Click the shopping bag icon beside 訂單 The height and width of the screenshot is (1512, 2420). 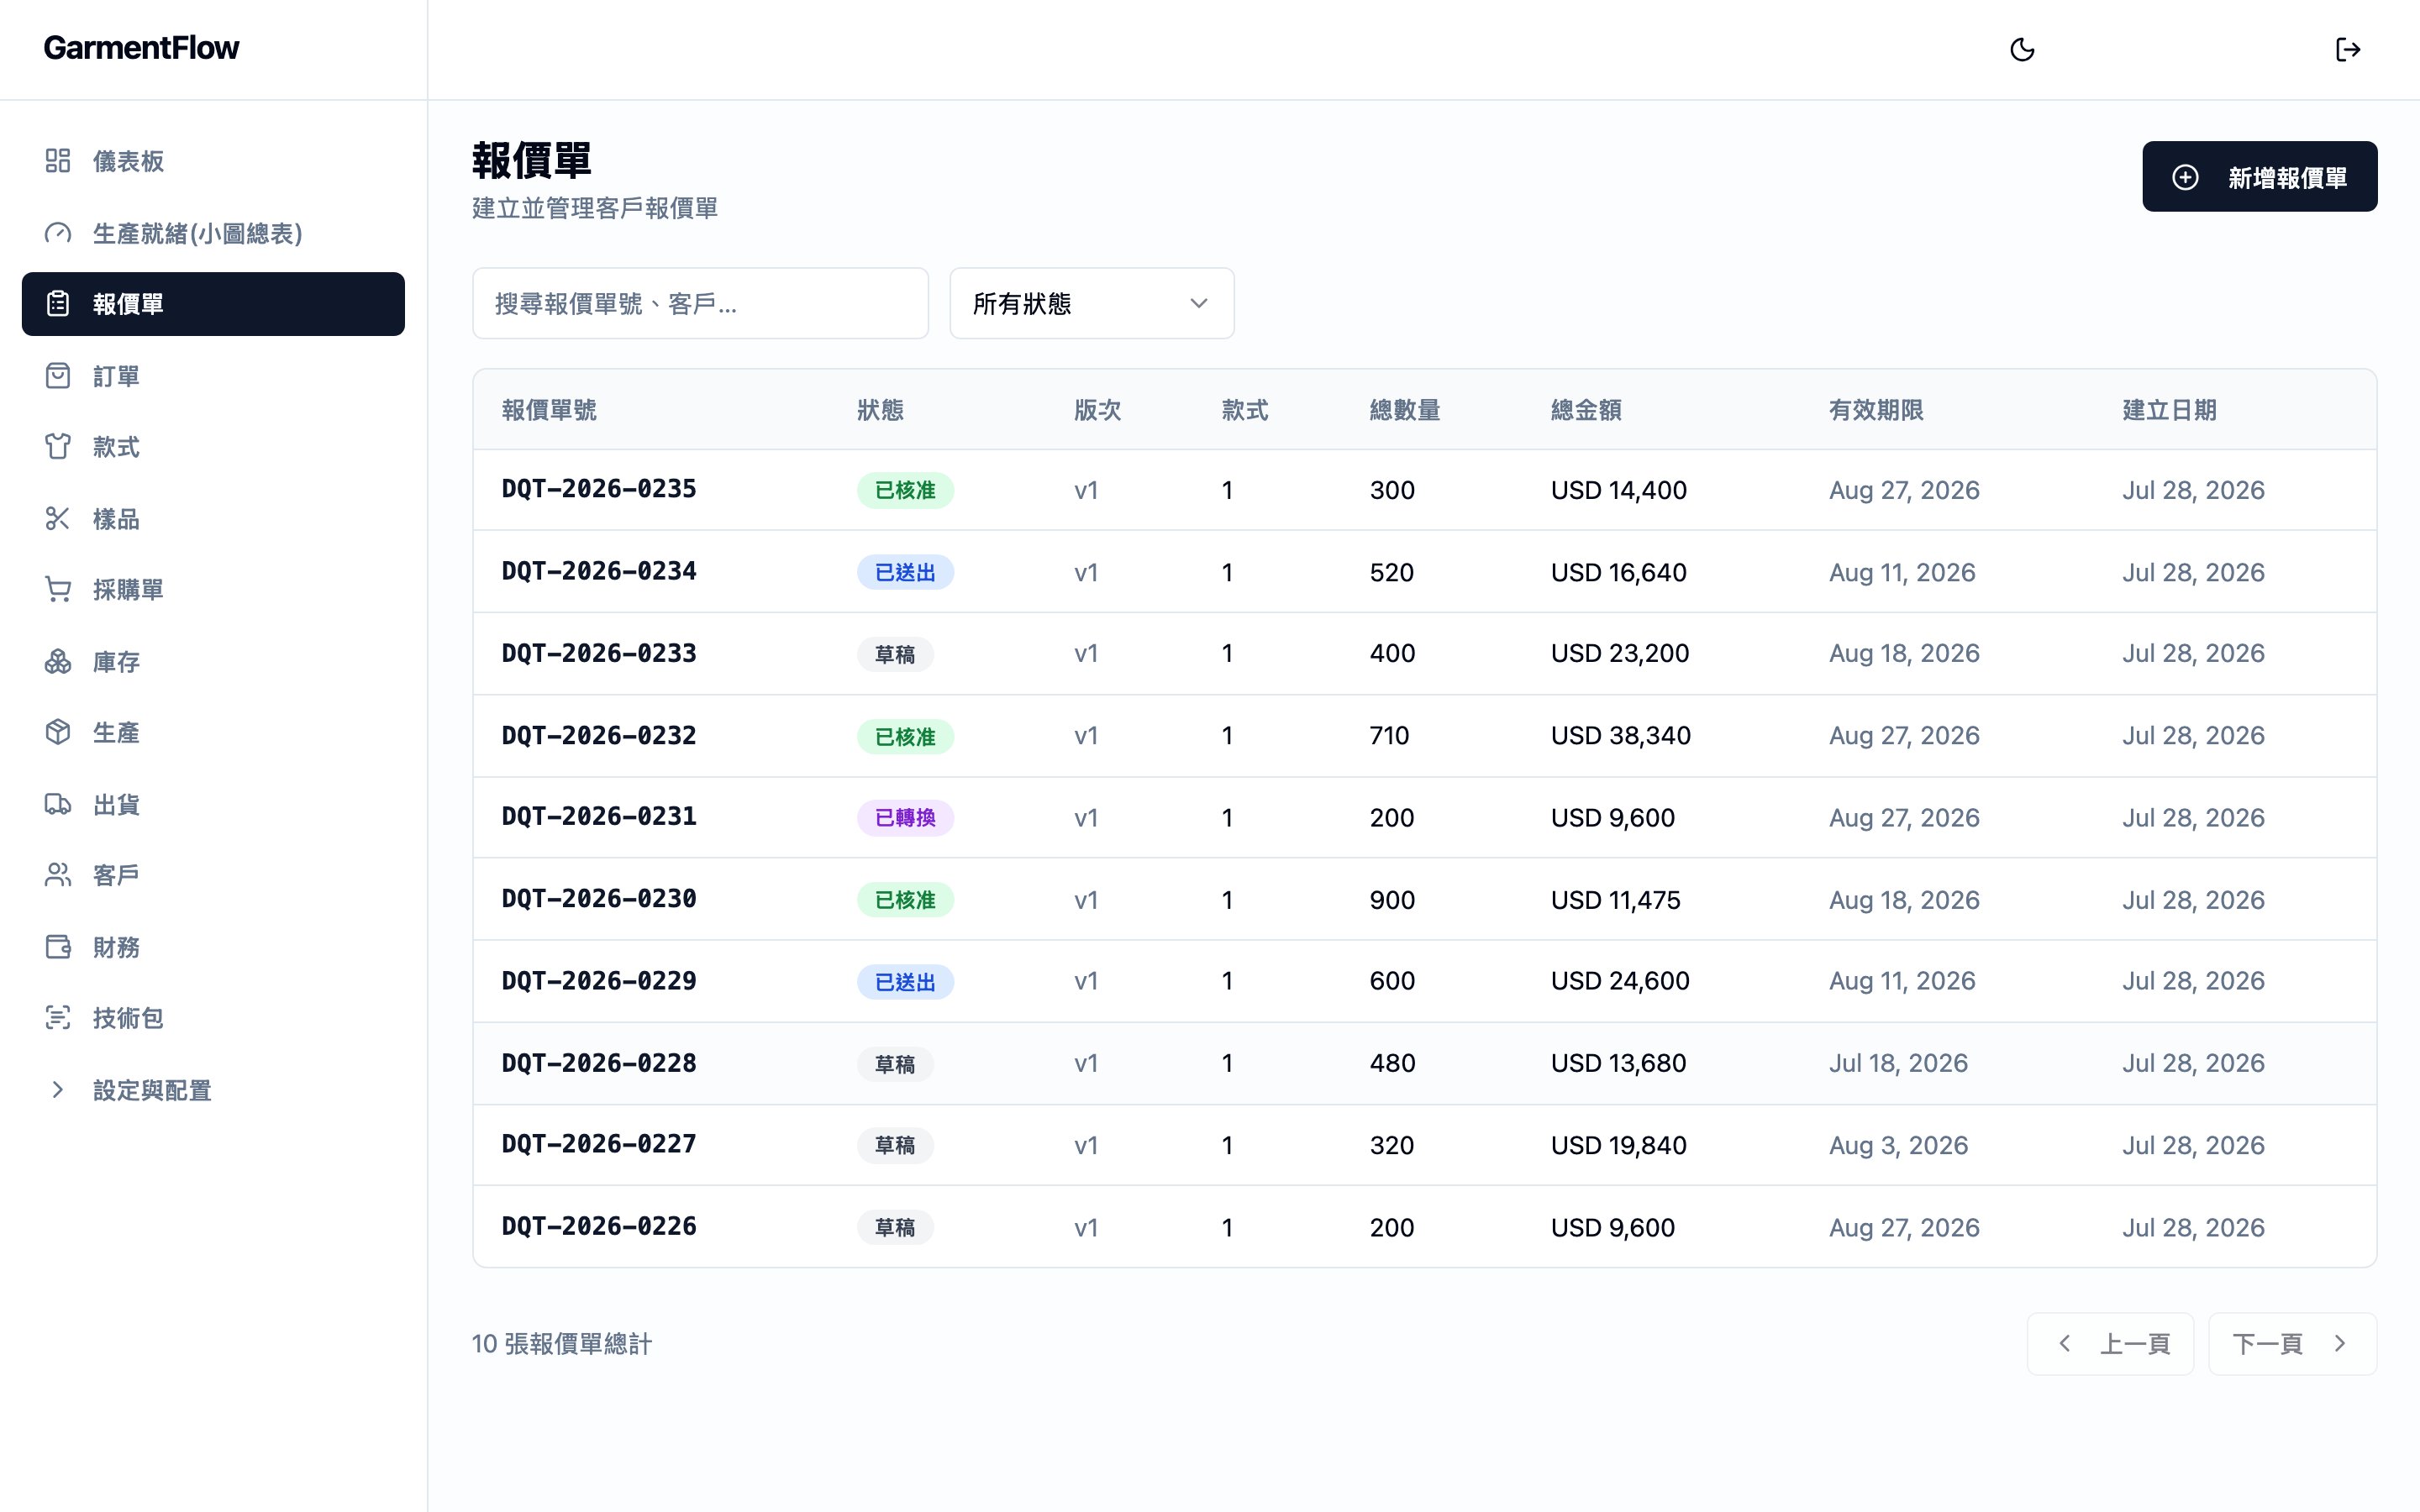coord(58,376)
